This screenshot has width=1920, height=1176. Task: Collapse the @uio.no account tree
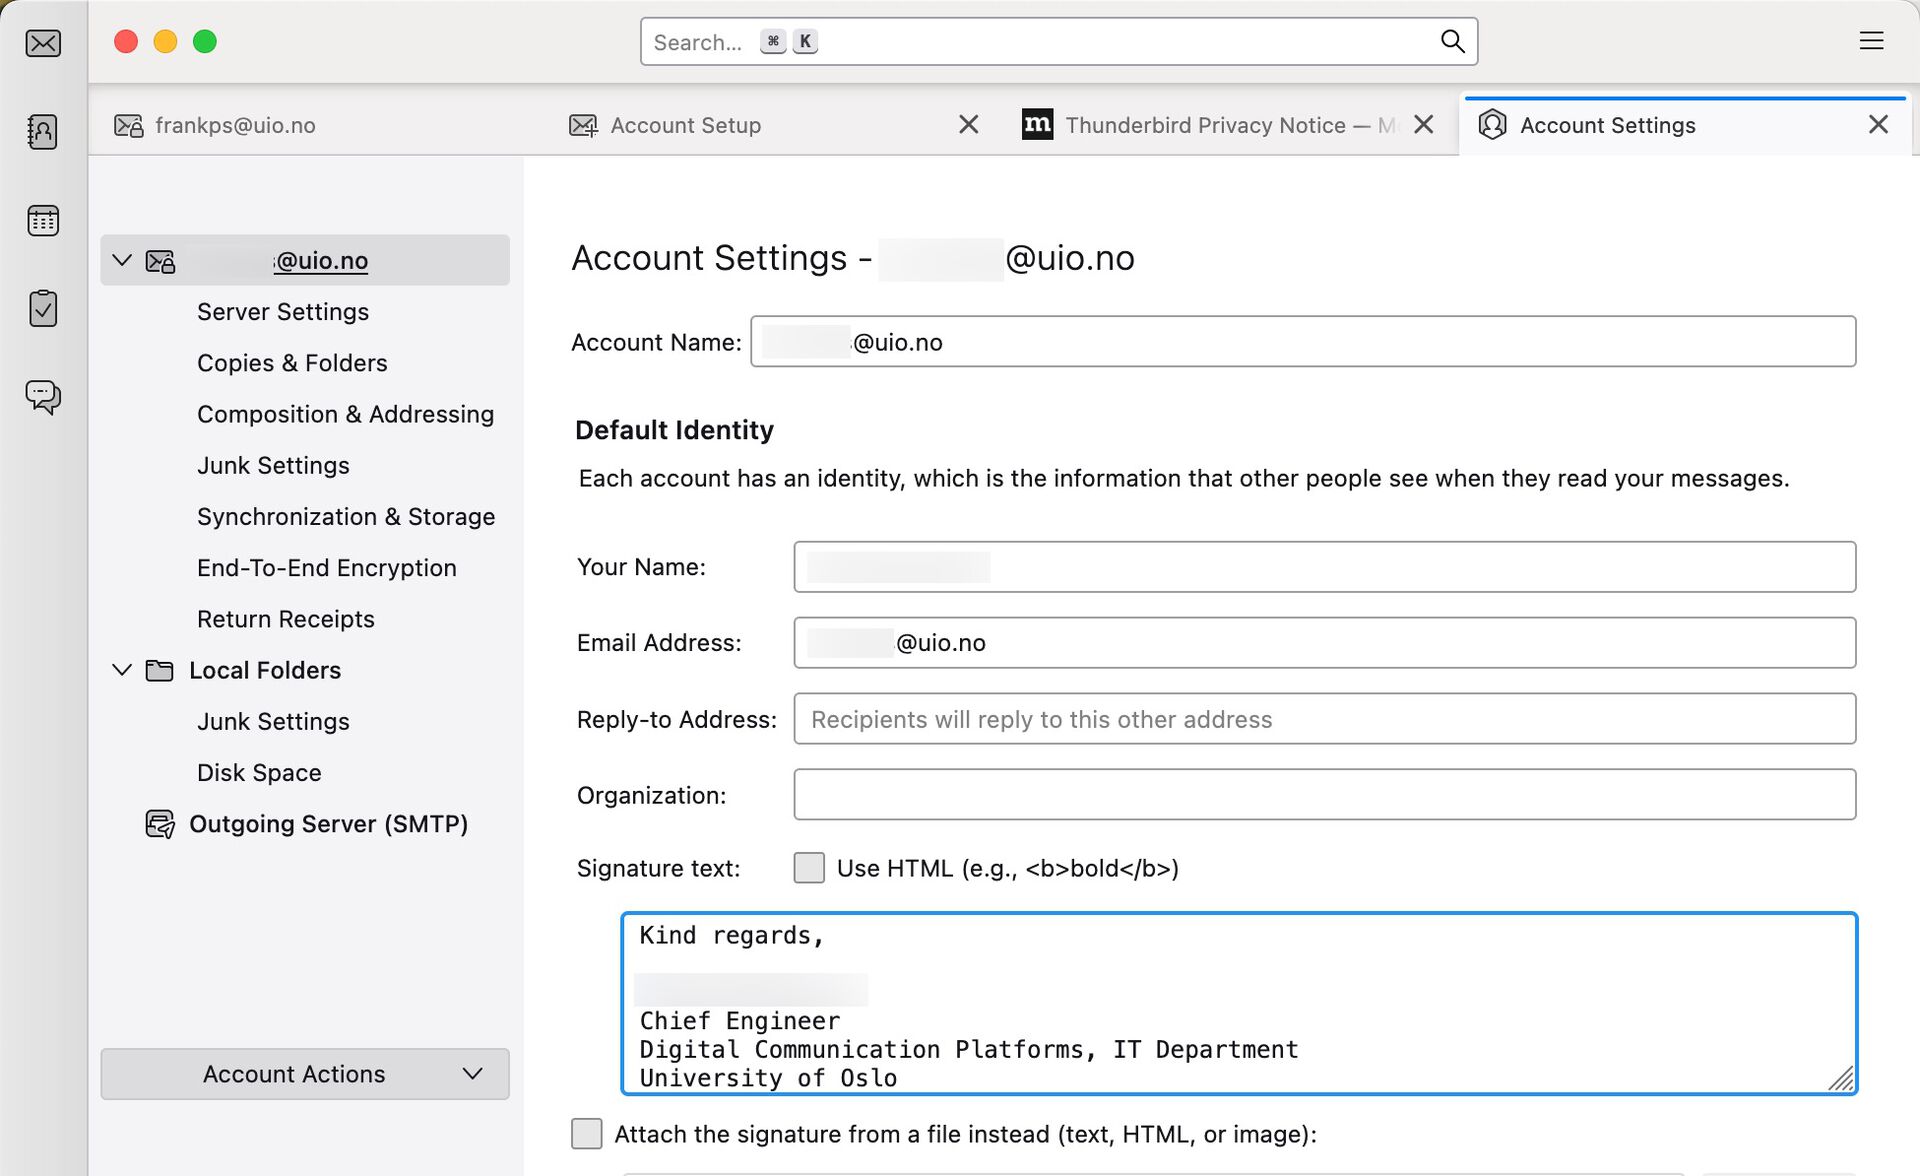[x=122, y=261]
